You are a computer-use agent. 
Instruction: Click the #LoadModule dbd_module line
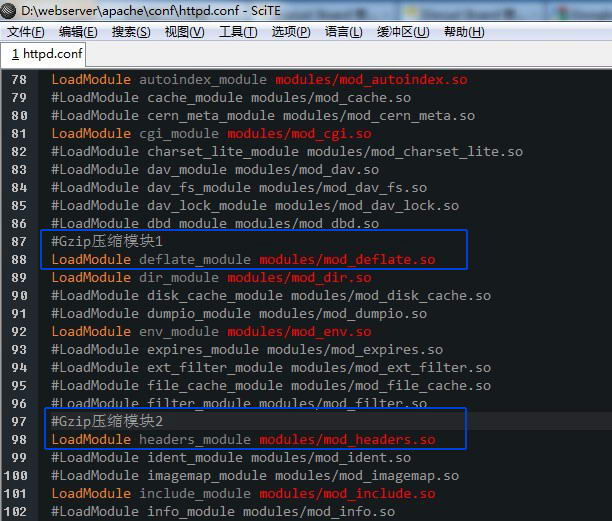tap(215, 224)
